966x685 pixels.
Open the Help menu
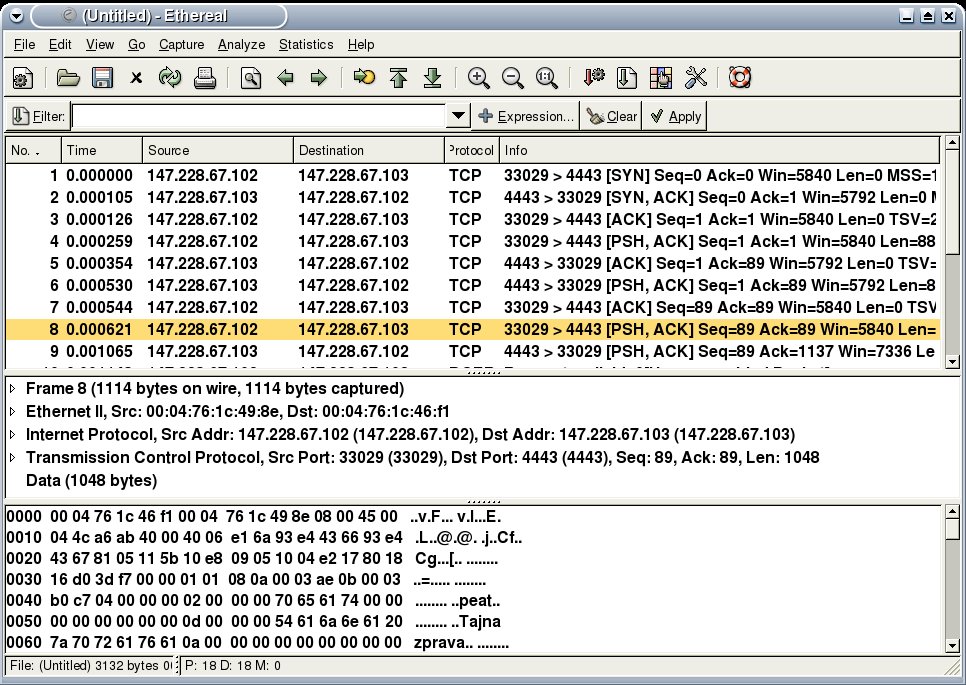point(361,45)
